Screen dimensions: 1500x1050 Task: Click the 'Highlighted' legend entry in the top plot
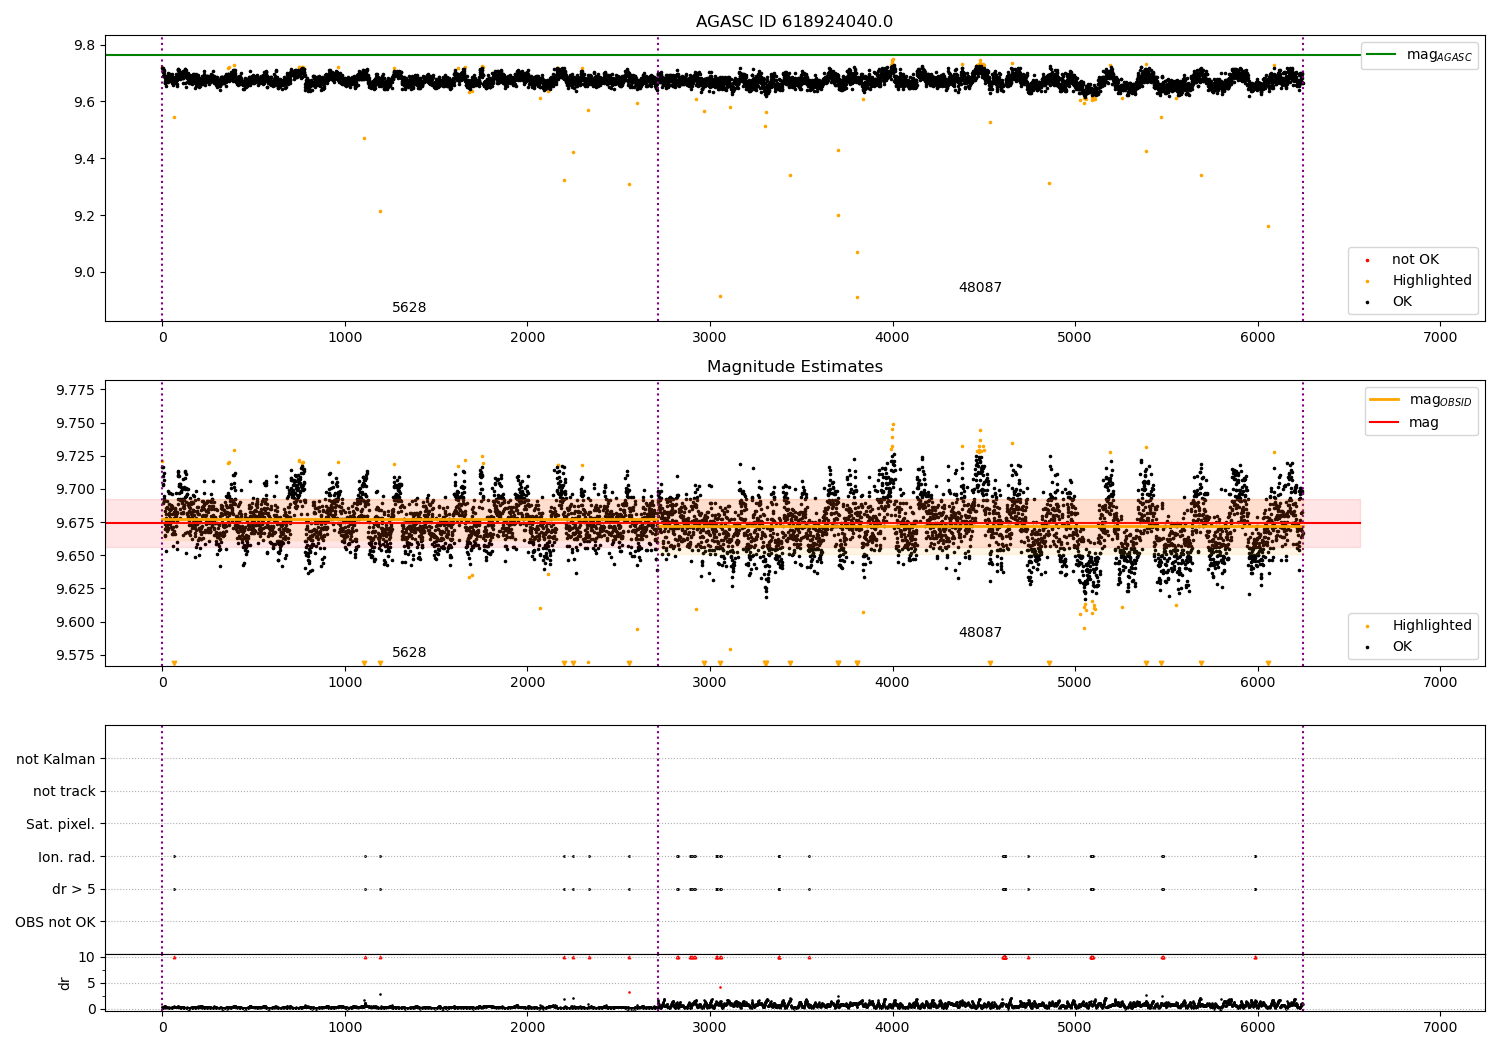click(1431, 281)
